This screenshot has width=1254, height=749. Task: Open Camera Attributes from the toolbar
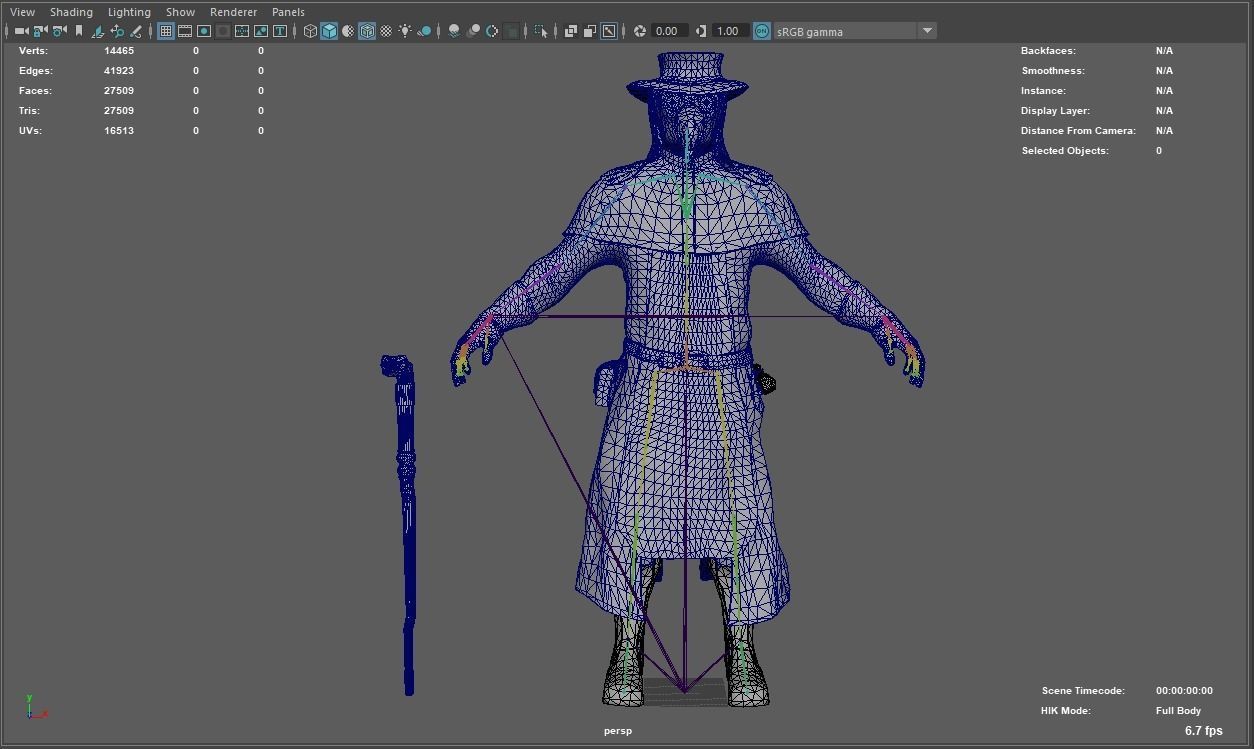tap(59, 31)
